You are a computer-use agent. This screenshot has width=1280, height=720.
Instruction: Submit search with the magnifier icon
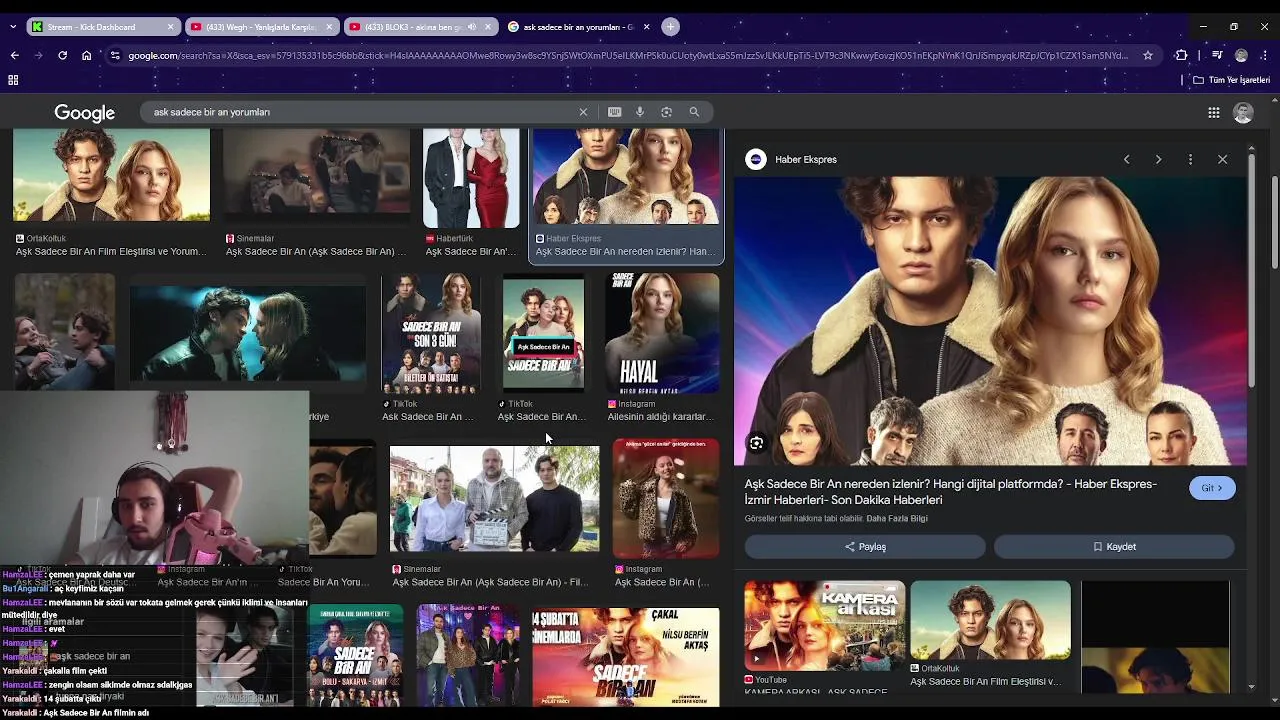694,112
